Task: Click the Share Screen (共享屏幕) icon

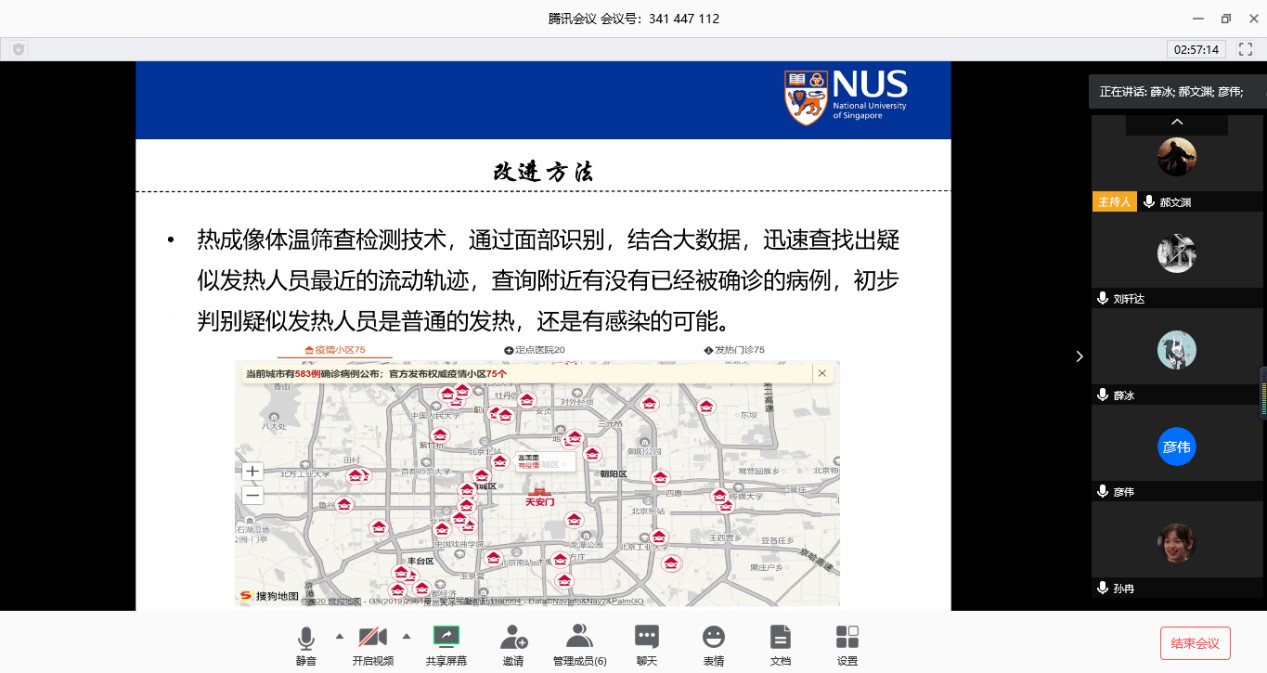Action: 446,637
